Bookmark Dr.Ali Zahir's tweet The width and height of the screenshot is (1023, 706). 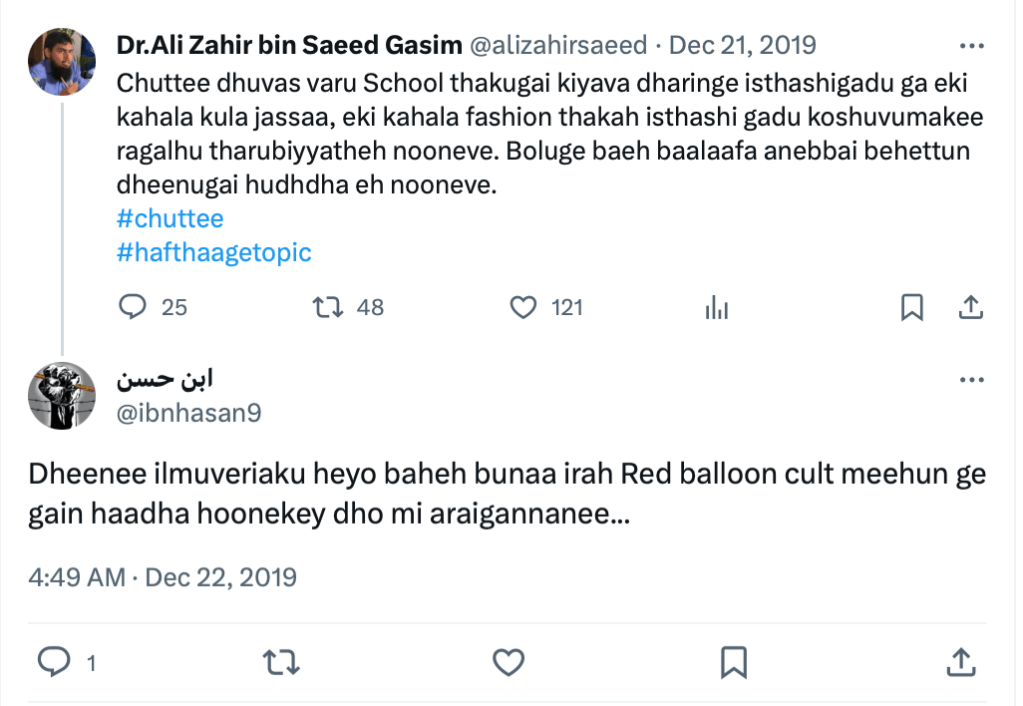(x=912, y=307)
